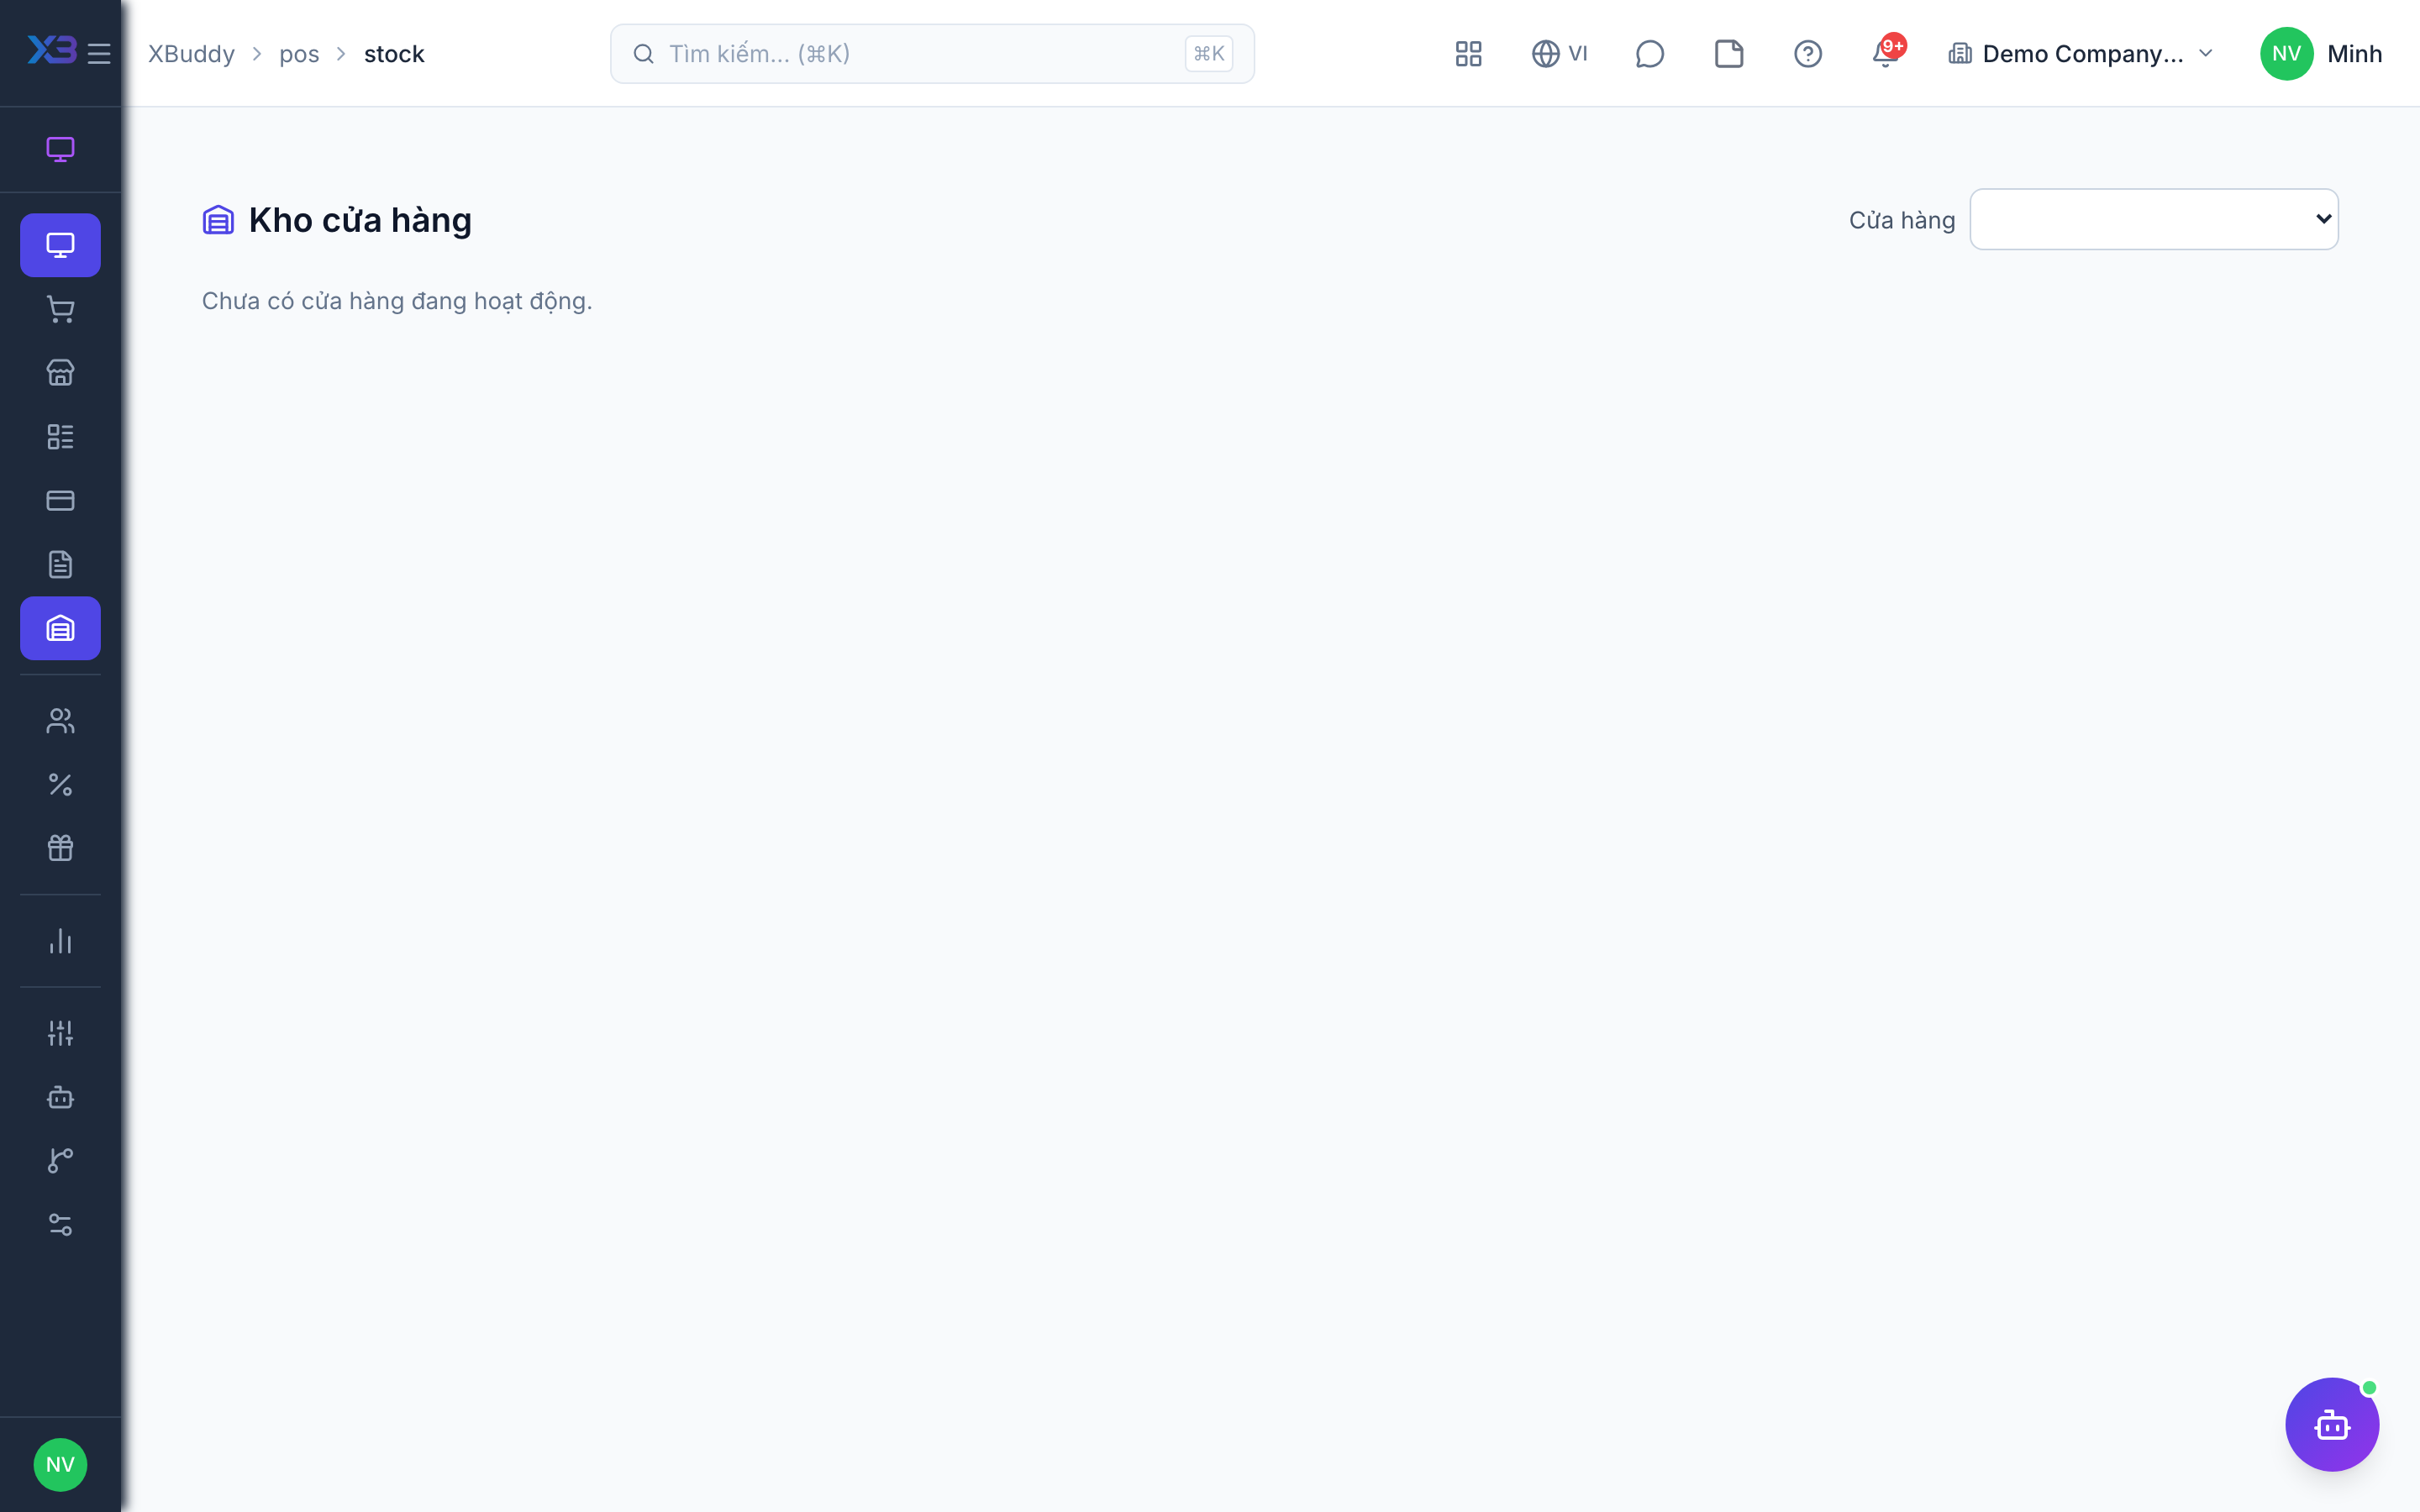The width and height of the screenshot is (2420, 1512).
Task: Go to pos breadcrumb link
Action: (x=299, y=54)
